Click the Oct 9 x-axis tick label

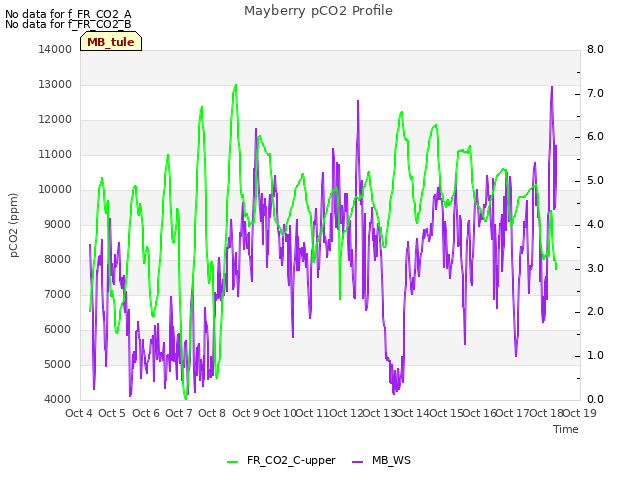click(x=246, y=413)
